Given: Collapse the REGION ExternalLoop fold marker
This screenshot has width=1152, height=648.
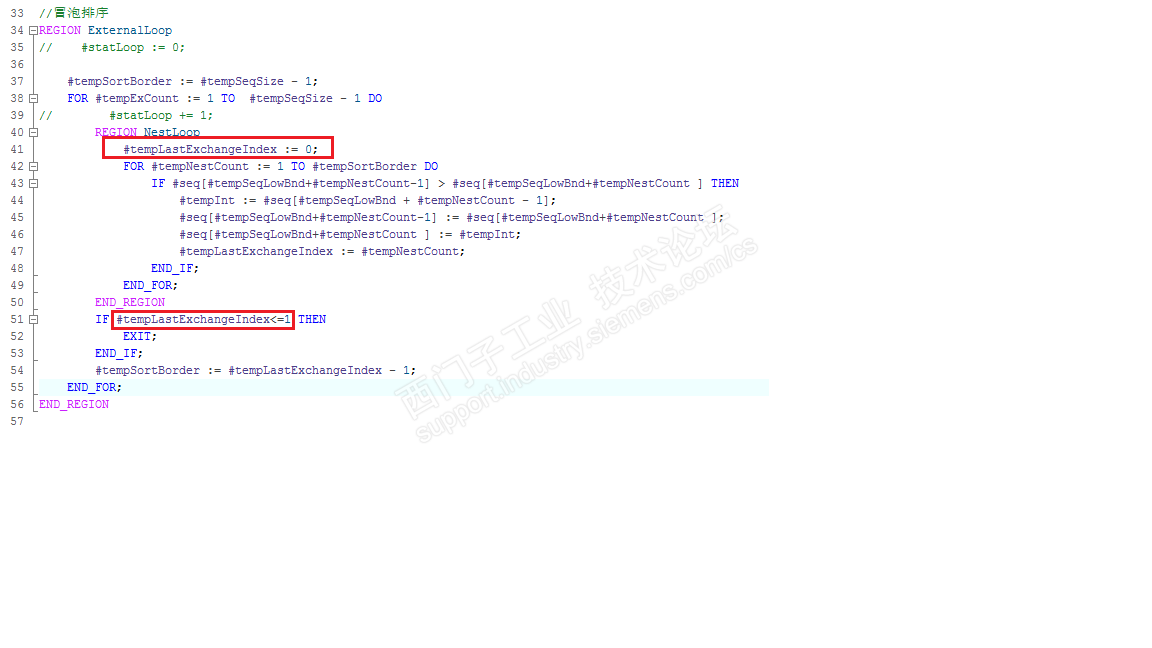Looking at the screenshot, I should 33,30.
